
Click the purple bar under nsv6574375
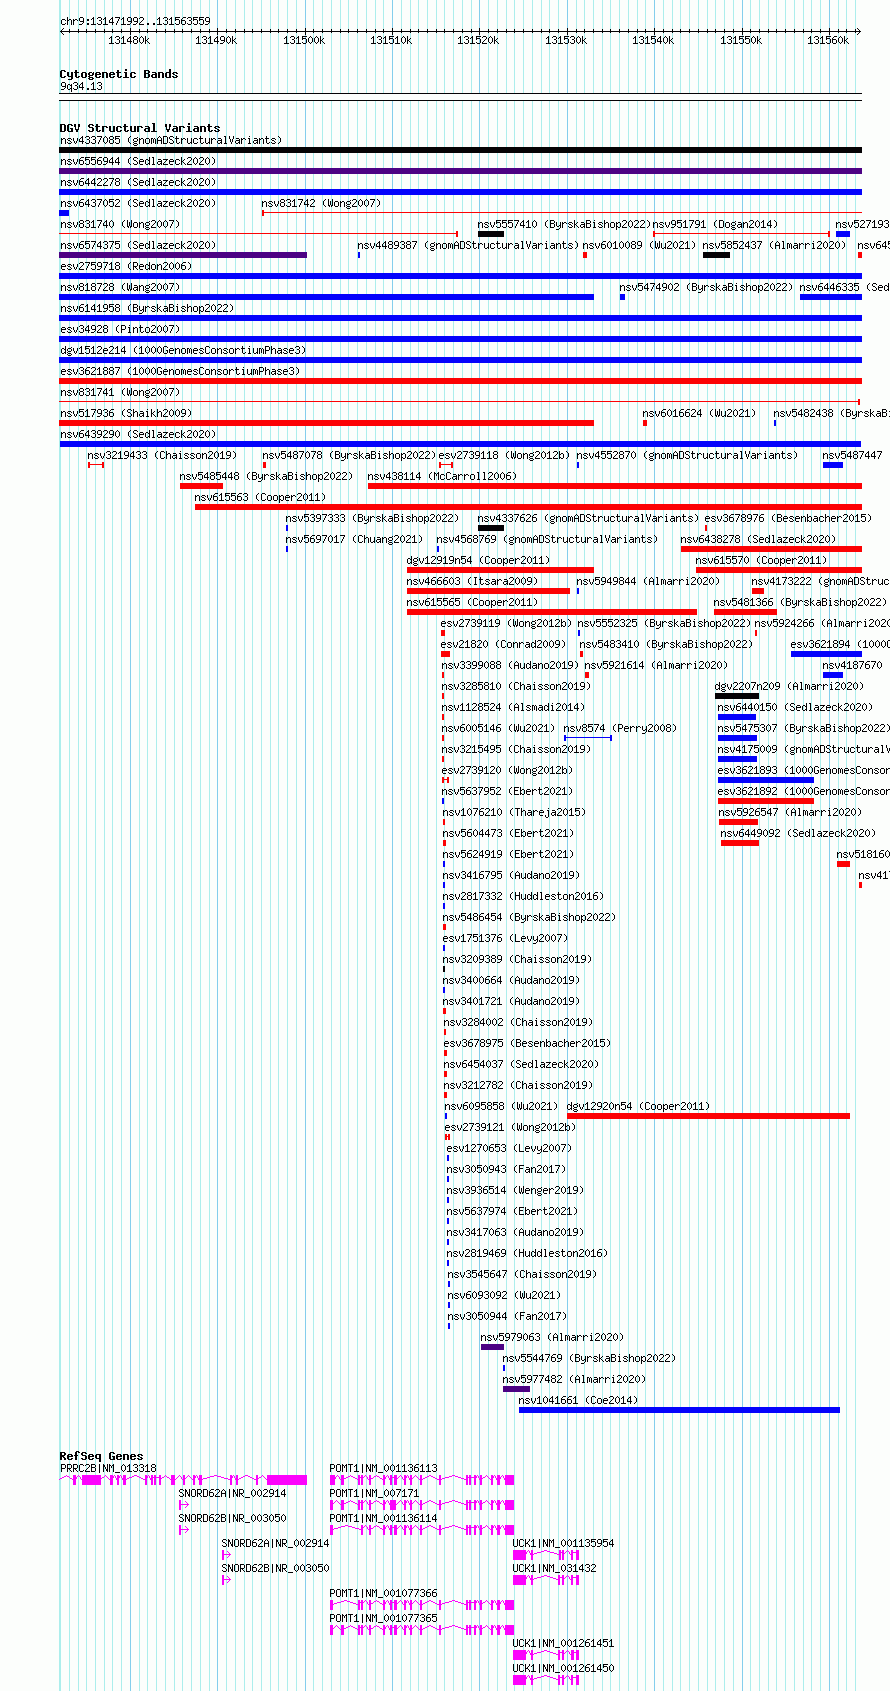183,255
